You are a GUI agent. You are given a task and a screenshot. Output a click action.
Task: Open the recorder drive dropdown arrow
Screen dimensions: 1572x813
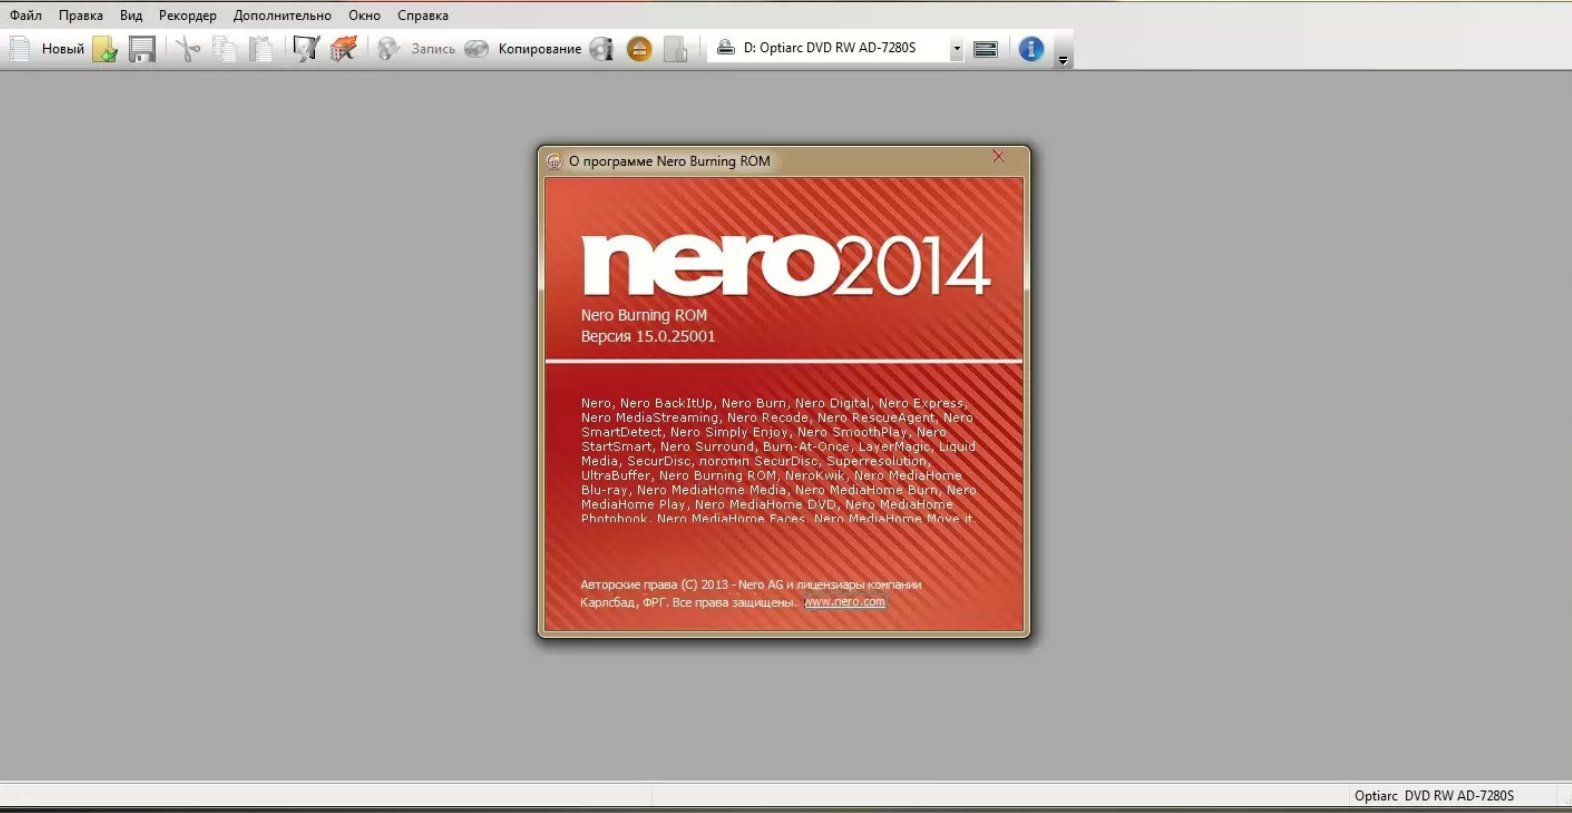956,48
